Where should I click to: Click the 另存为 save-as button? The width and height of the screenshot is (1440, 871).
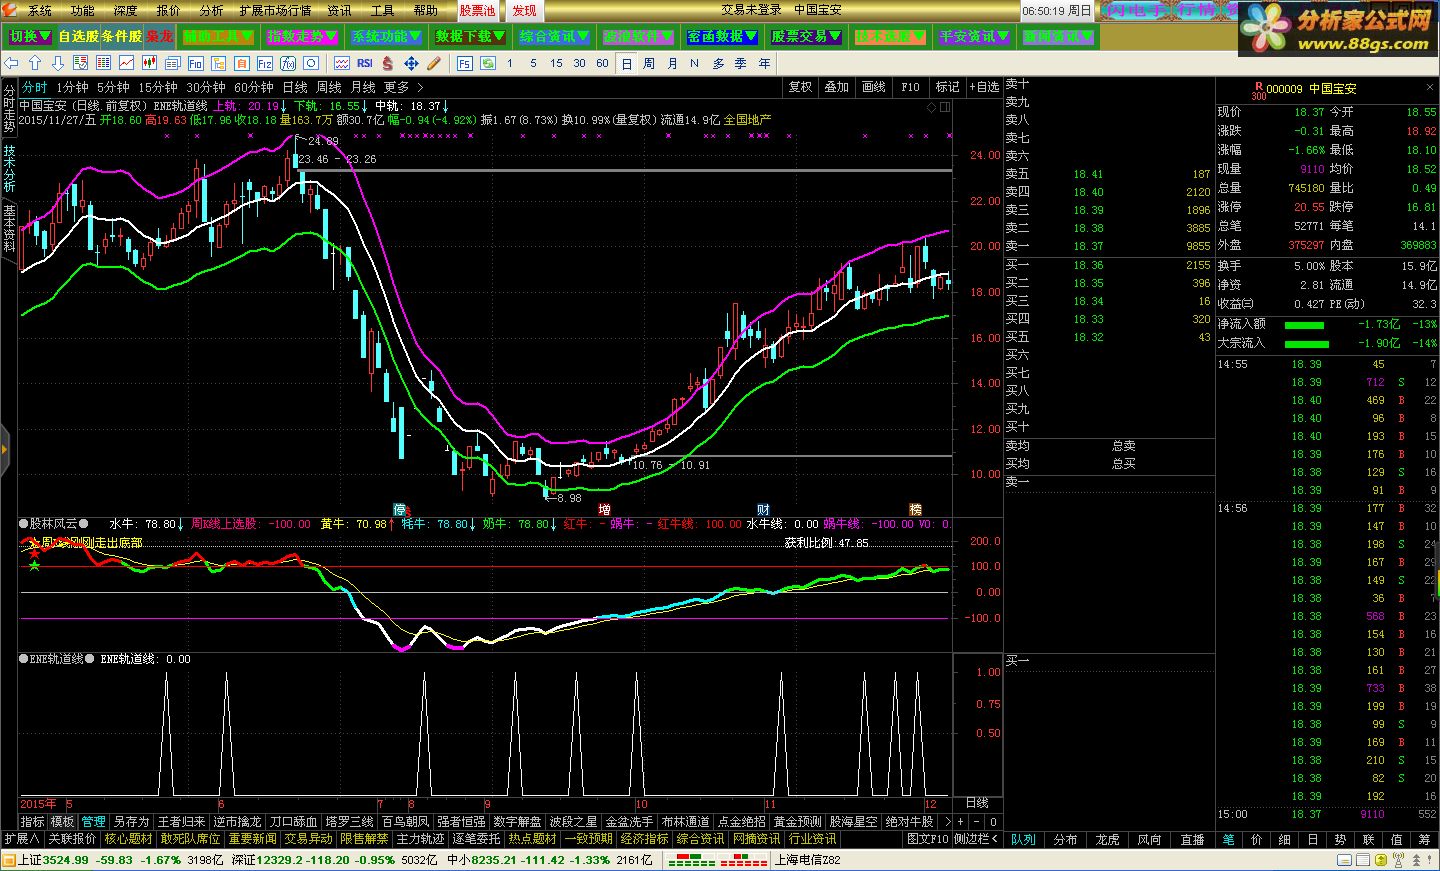click(131, 822)
